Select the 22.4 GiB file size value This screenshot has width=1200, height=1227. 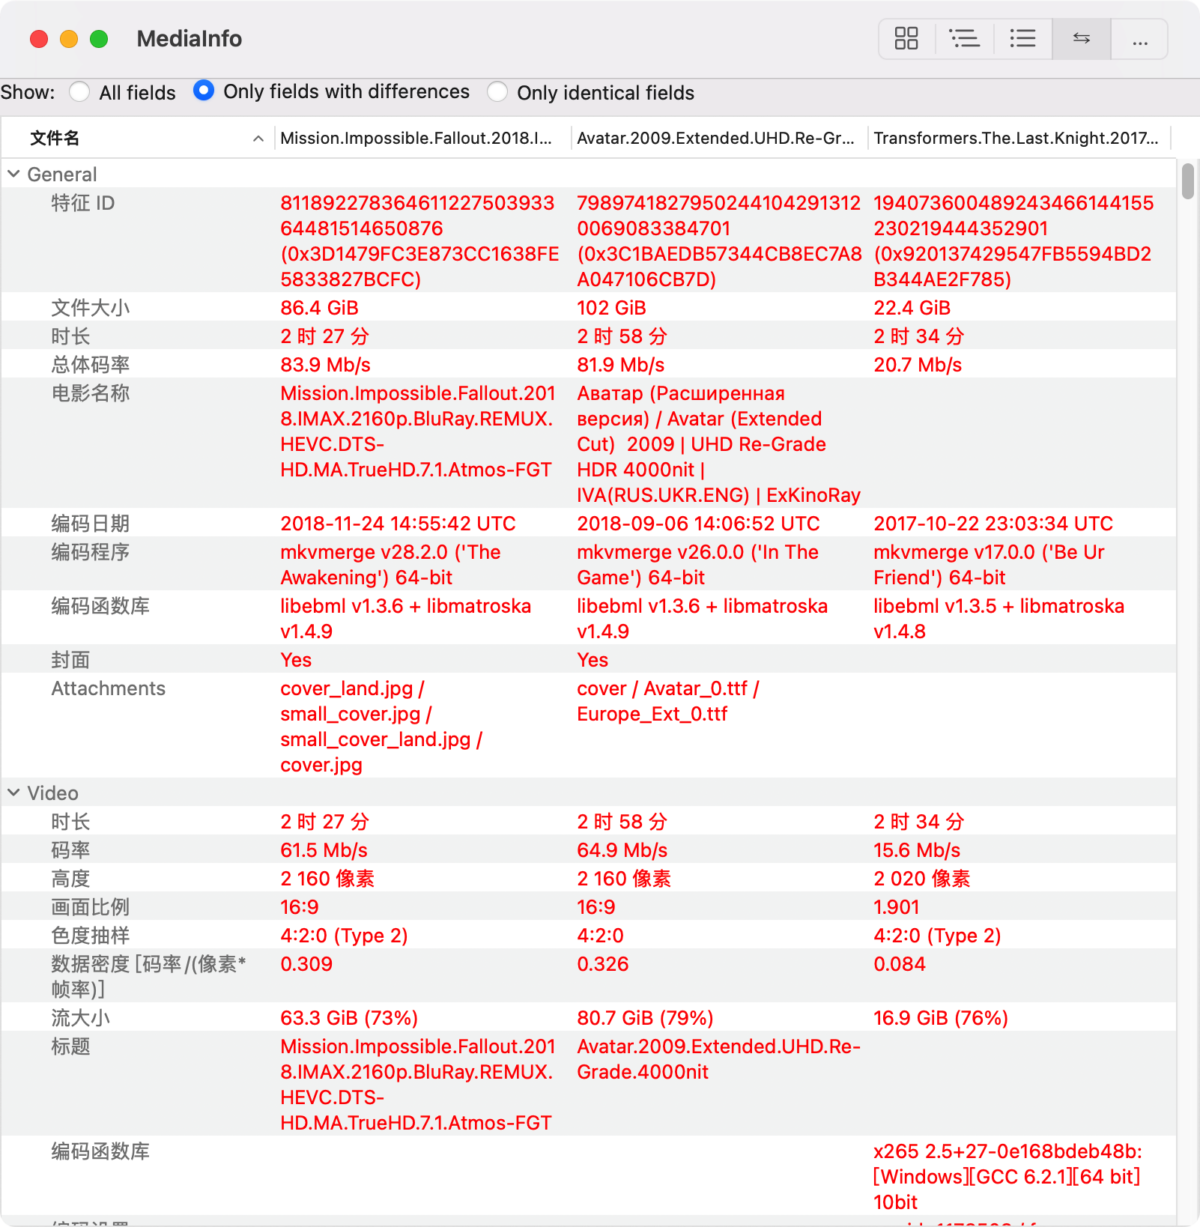tap(912, 308)
